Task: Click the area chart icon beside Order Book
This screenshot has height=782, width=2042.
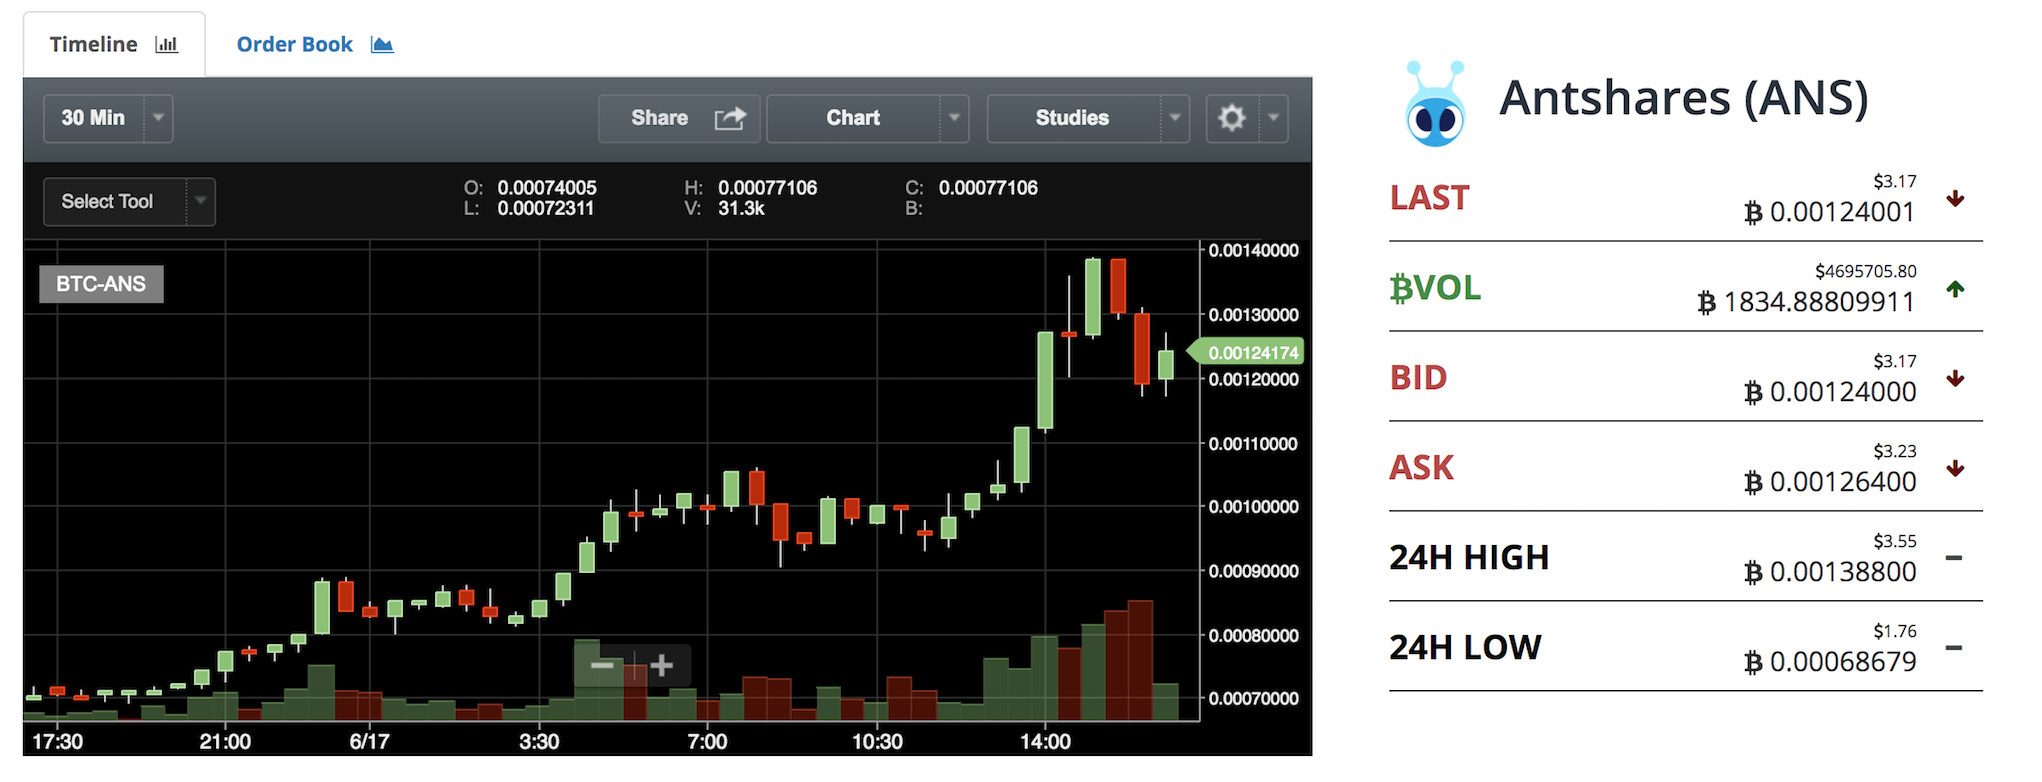Action: [382, 44]
